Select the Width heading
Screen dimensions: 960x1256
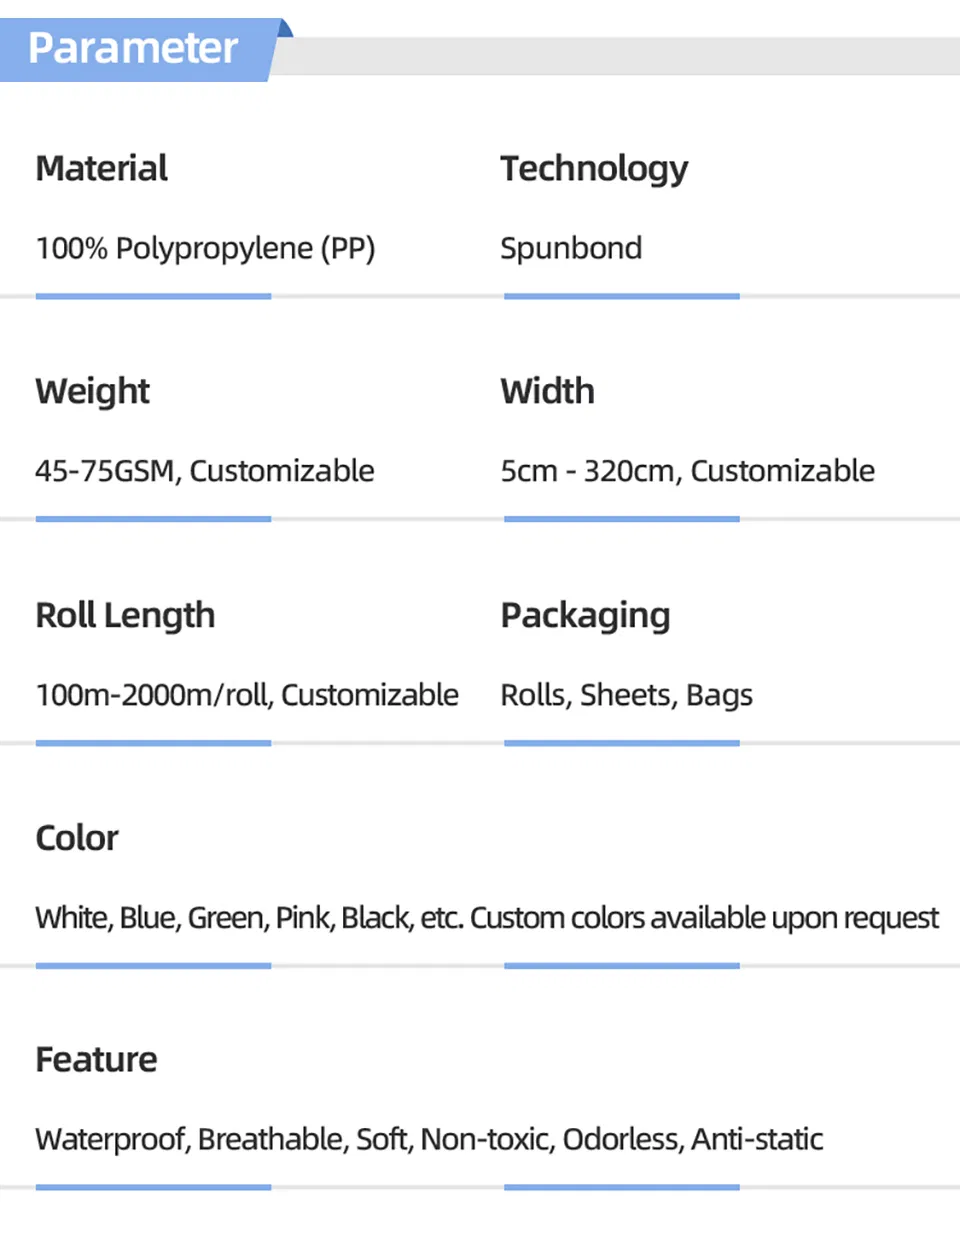(x=547, y=391)
